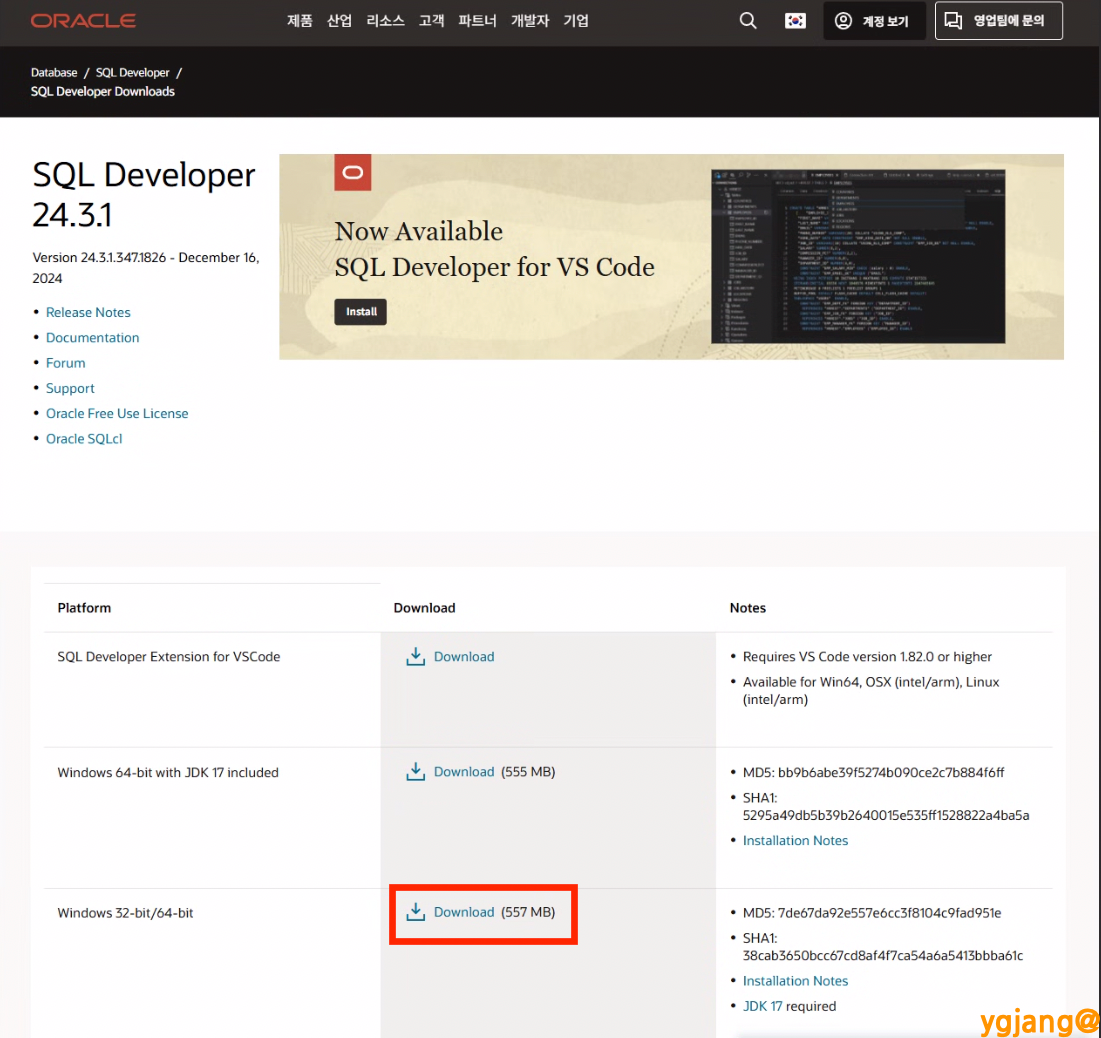Open Oracle Free Use License link
Screen dimensions: 1101x1038
coord(117,414)
